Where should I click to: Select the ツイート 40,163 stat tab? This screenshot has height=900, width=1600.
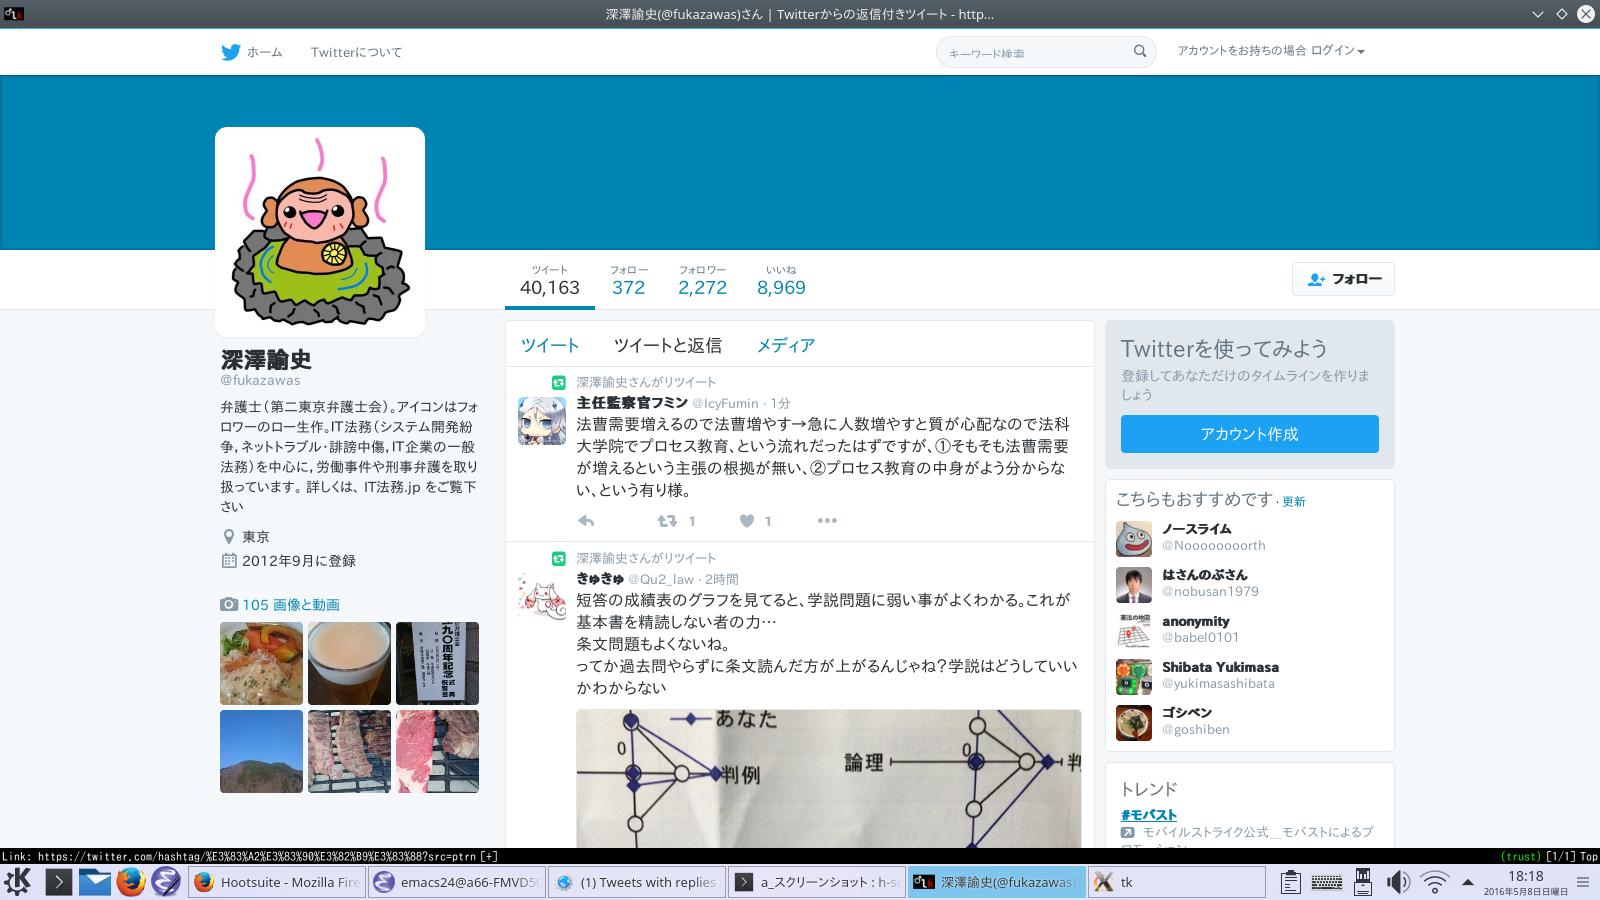pos(549,281)
